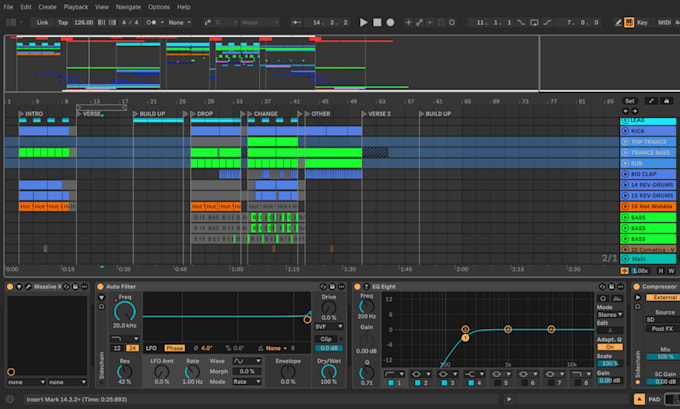Start playback with the Play button
The width and height of the screenshot is (680, 409).
coord(363,22)
